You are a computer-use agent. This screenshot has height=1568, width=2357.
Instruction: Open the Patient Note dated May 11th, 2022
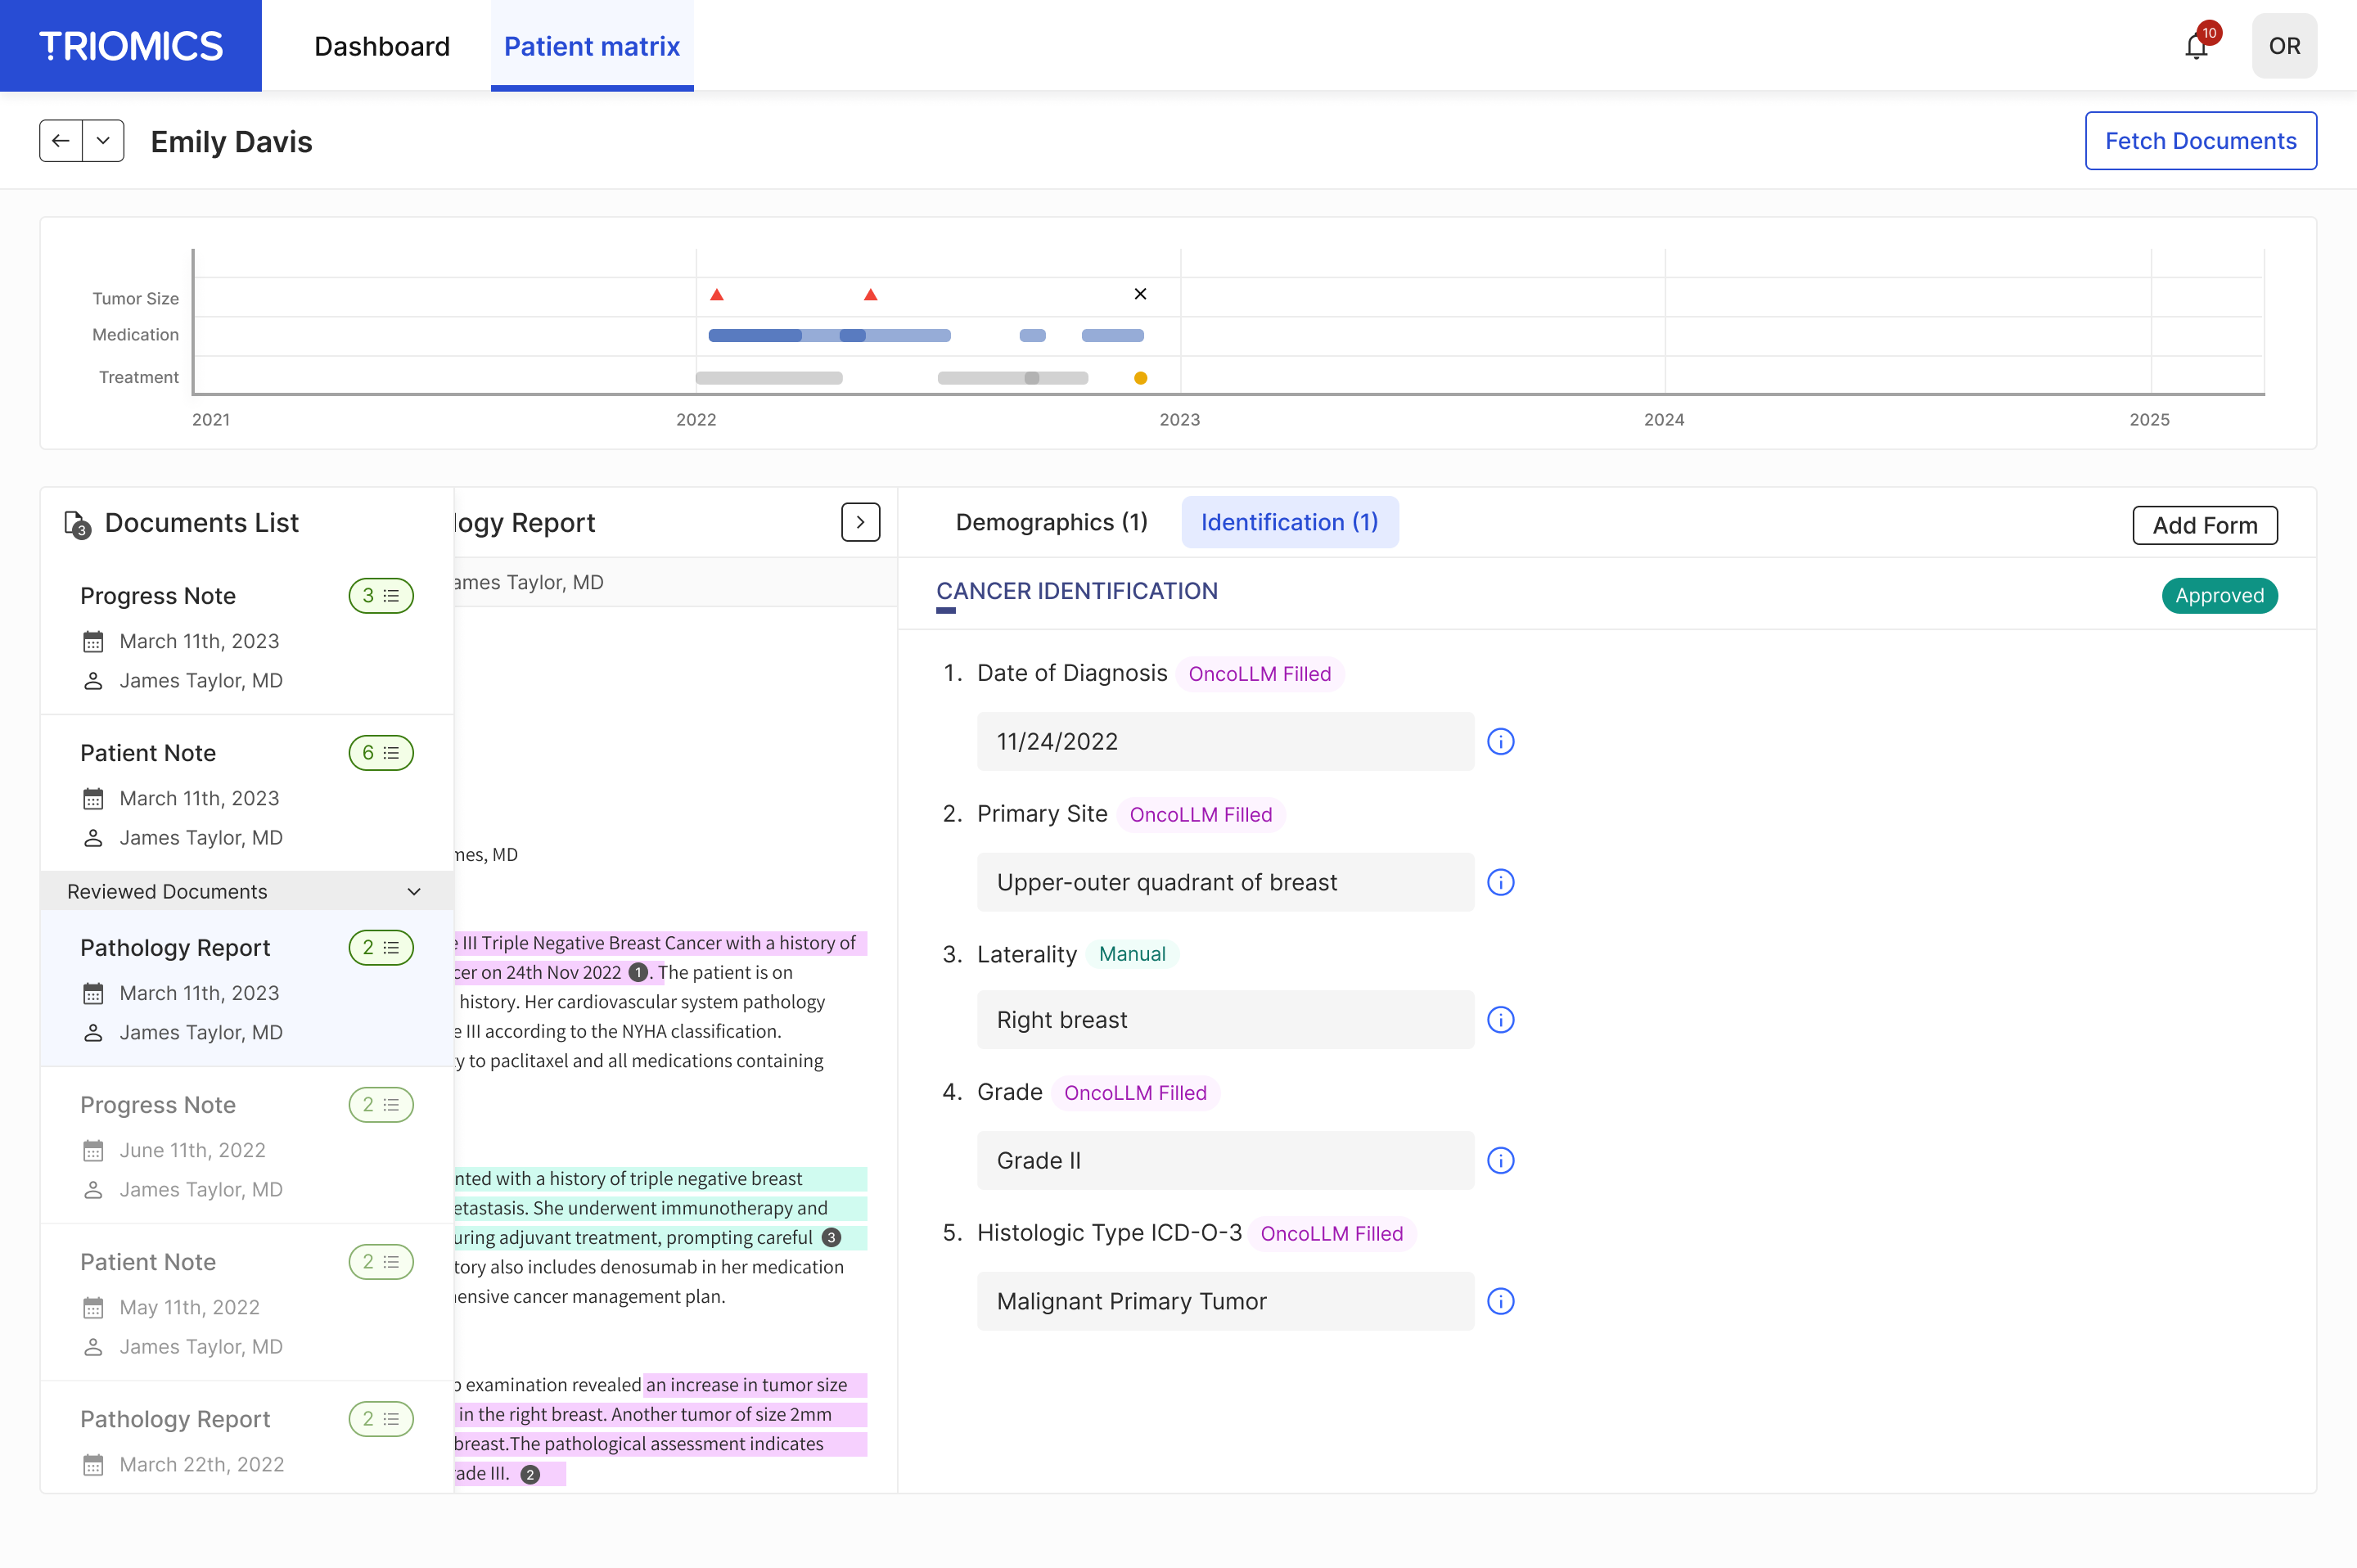[x=247, y=1302]
